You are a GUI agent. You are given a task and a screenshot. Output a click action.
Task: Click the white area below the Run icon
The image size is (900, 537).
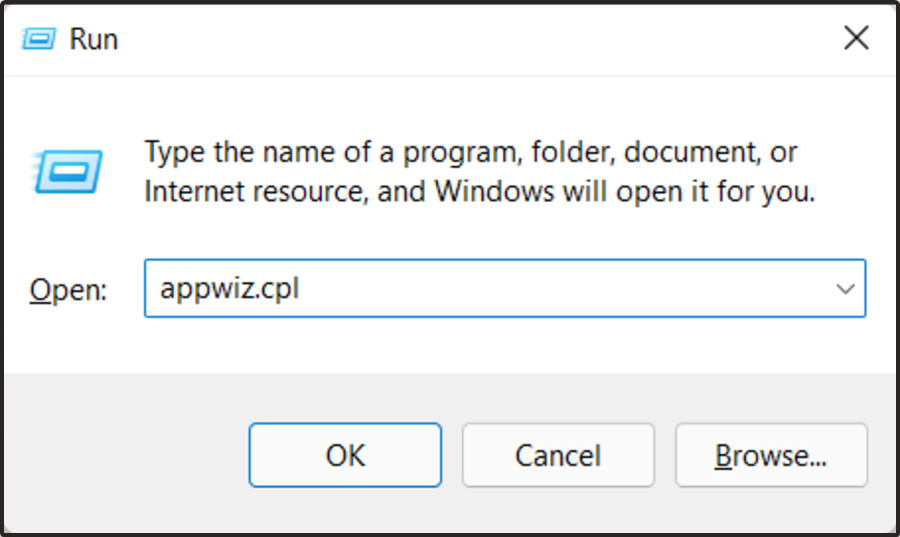pos(68,230)
